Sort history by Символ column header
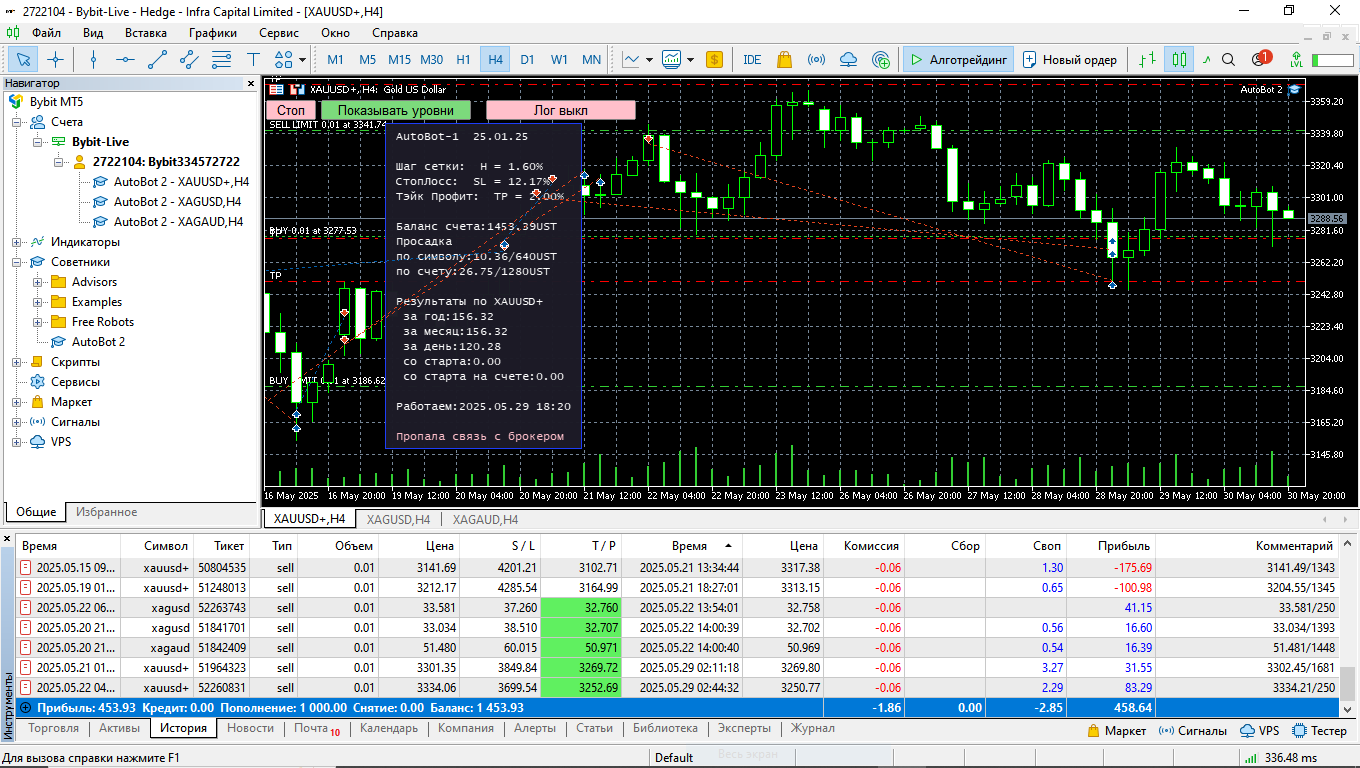This screenshot has height=768, width=1360. click(157, 546)
